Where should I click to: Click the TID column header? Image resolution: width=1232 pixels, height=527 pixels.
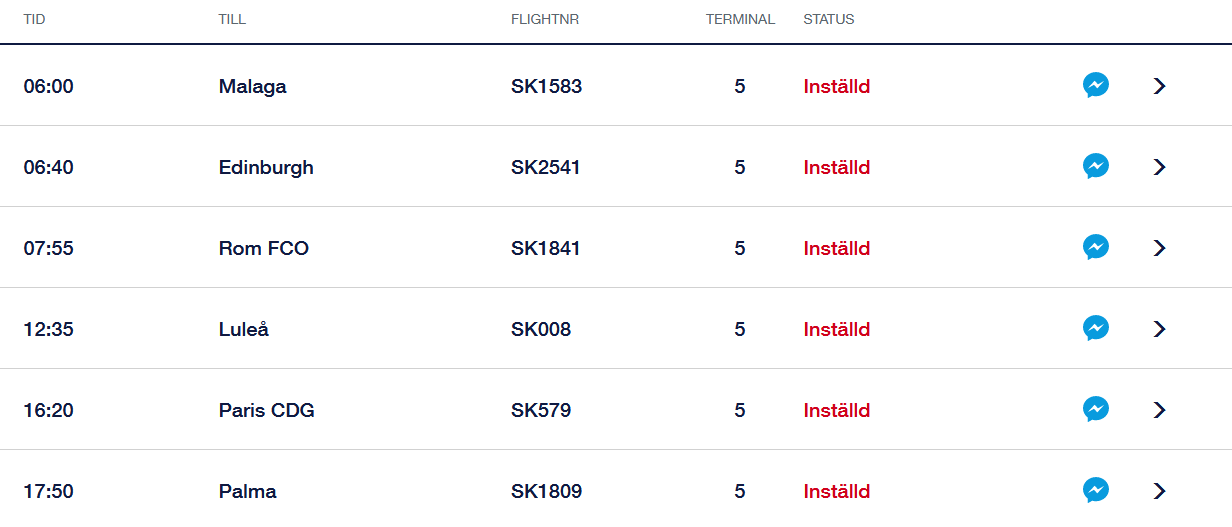tap(35, 19)
